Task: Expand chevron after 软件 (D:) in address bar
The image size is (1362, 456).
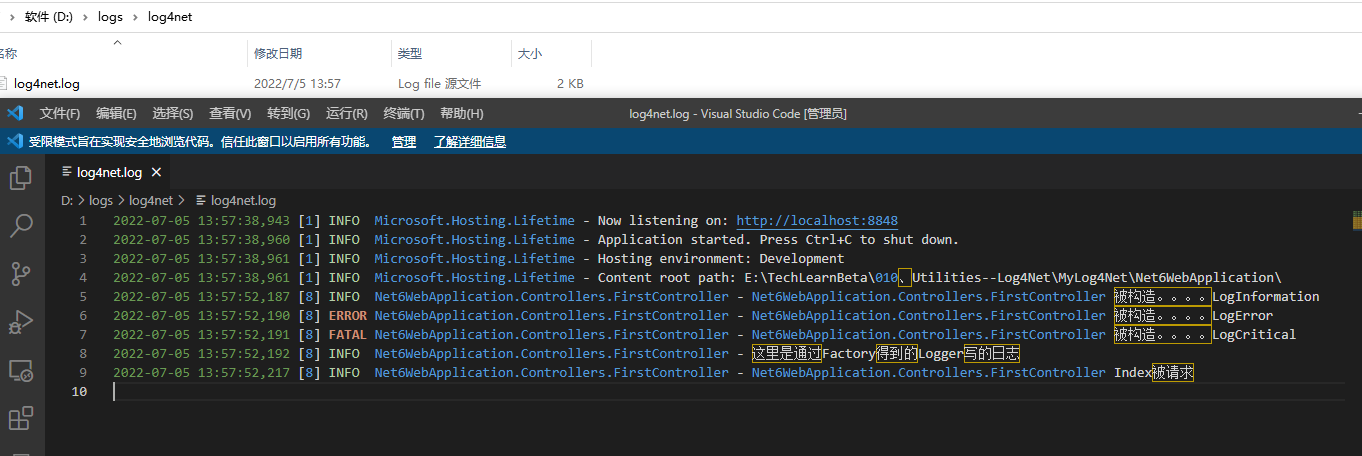Action: coord(88,17)
